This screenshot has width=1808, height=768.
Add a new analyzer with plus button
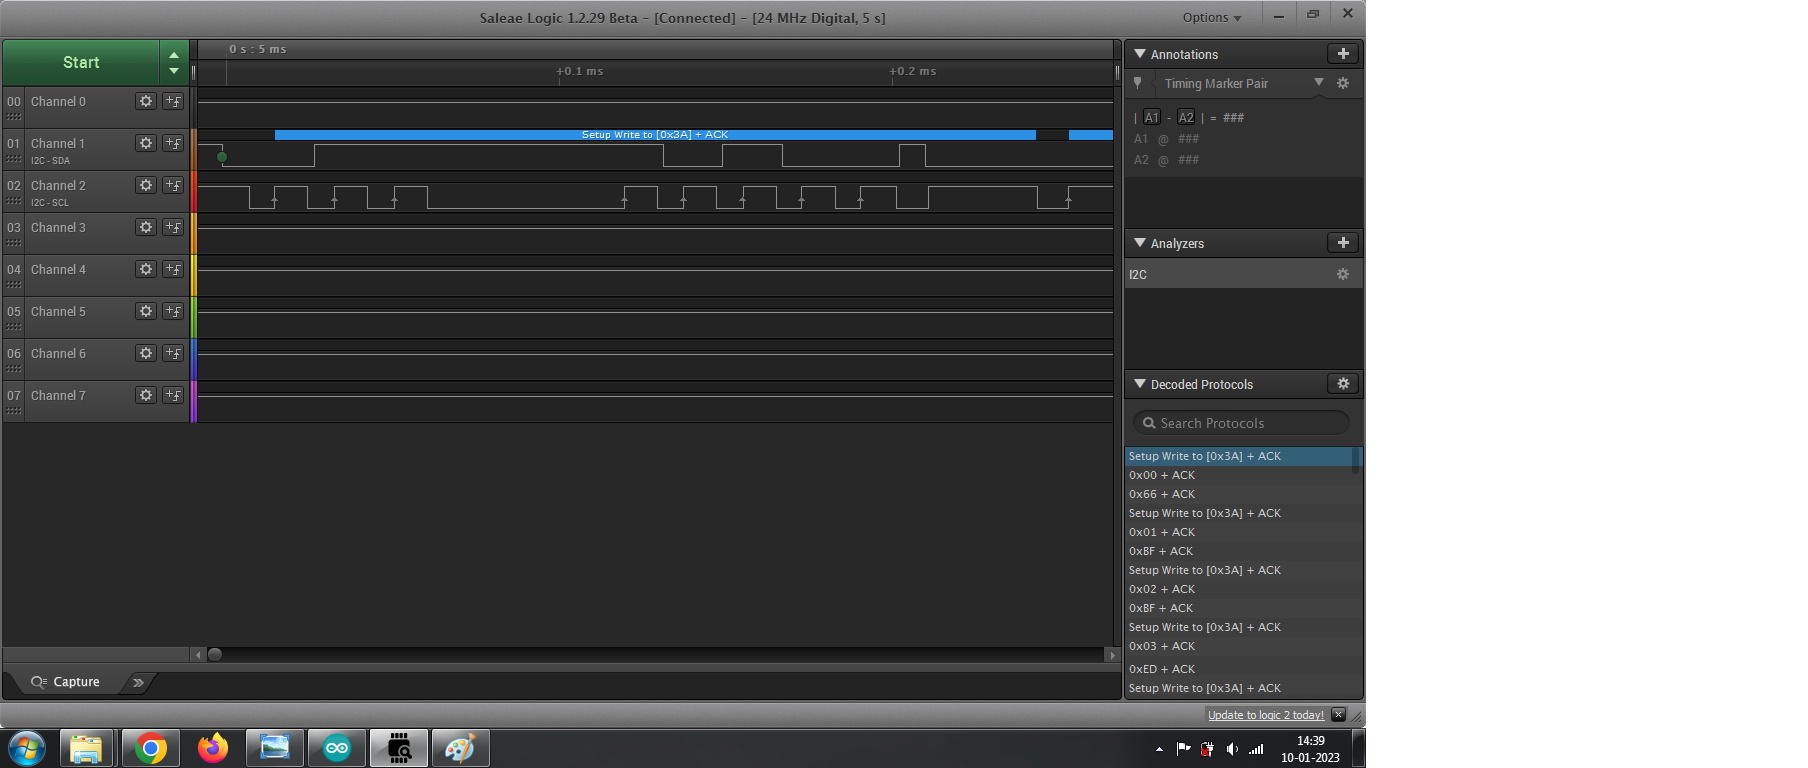coord(1343,243)
